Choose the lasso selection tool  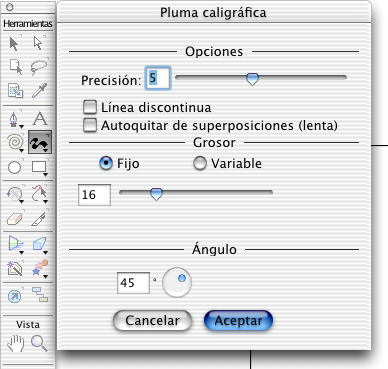[x=39, y=67]
